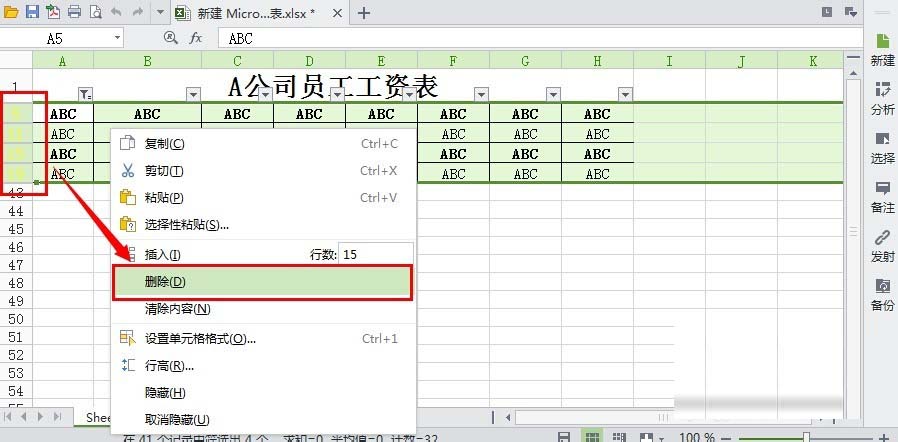Open Print Preview from quick toolbar
898x442 pixels.
(x=95, y=13)
